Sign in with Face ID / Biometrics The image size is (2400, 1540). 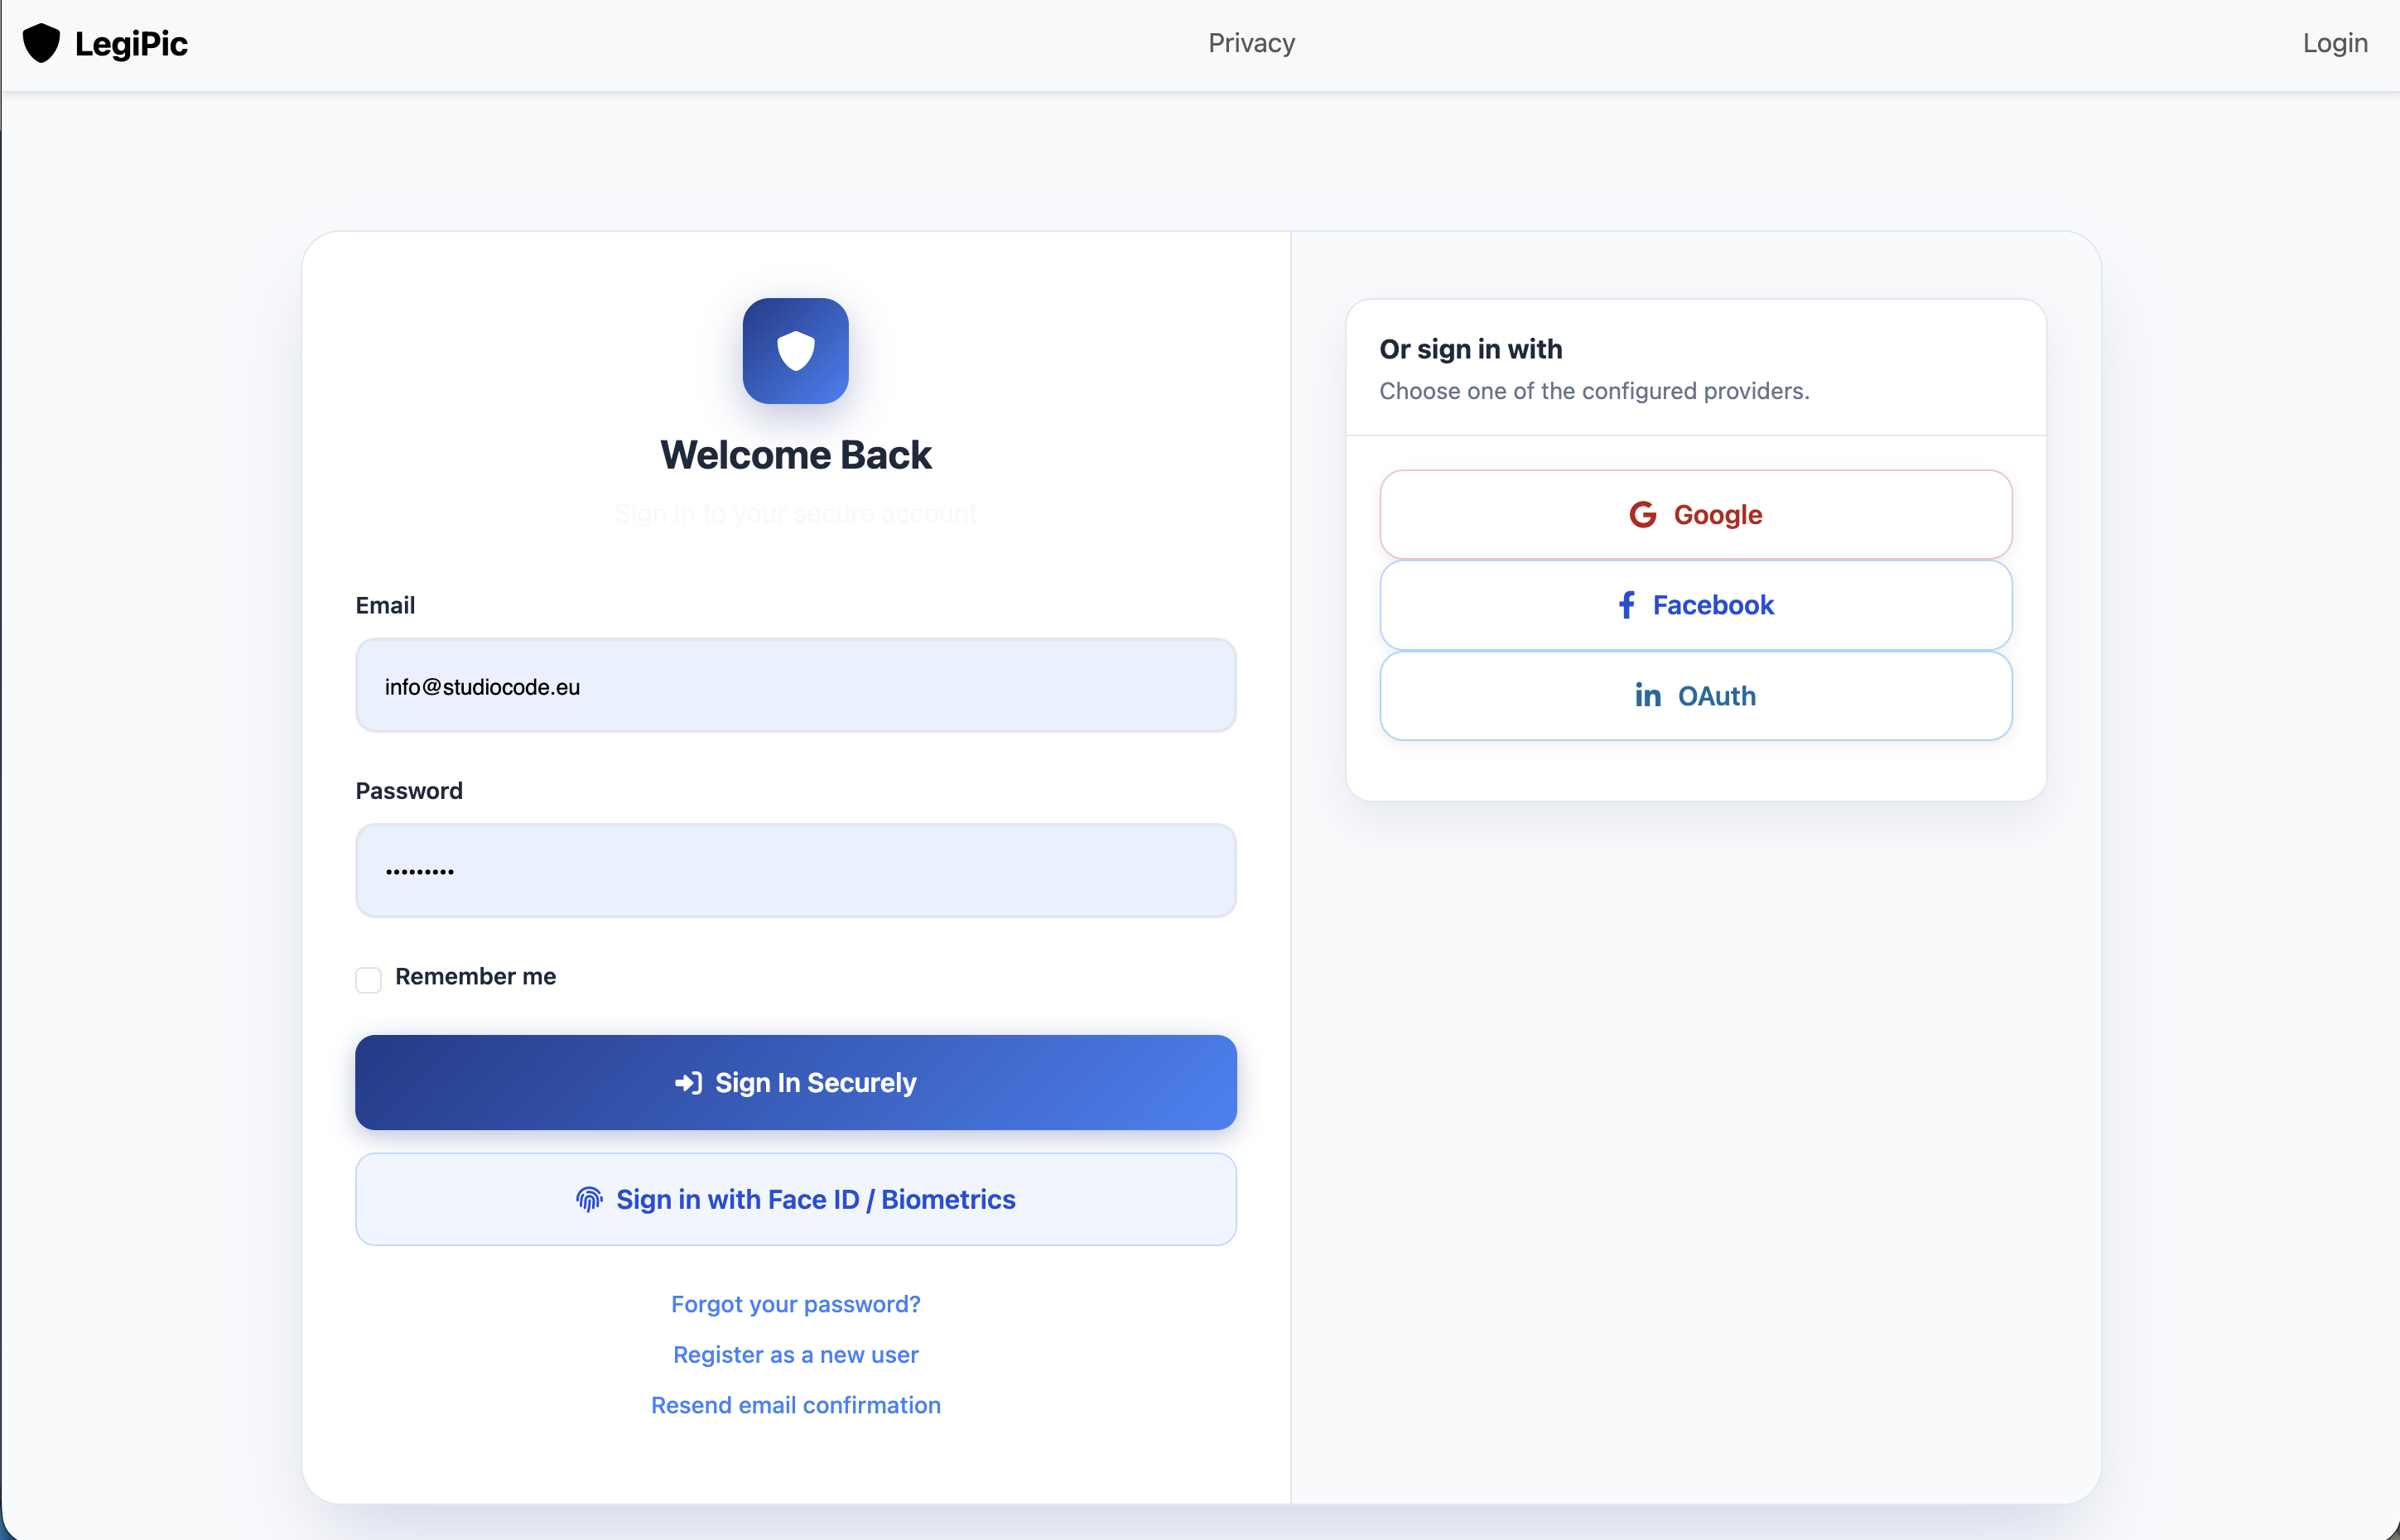796,1199
